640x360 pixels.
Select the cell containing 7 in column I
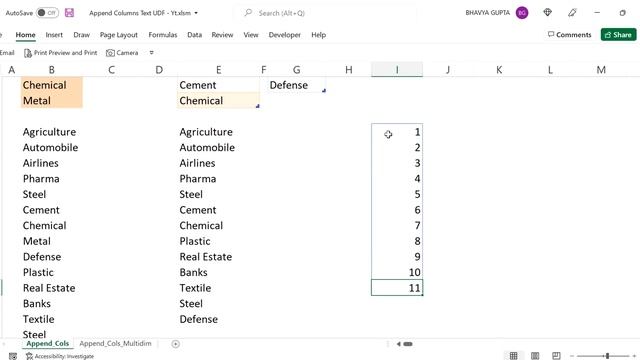tap(397, 226)
